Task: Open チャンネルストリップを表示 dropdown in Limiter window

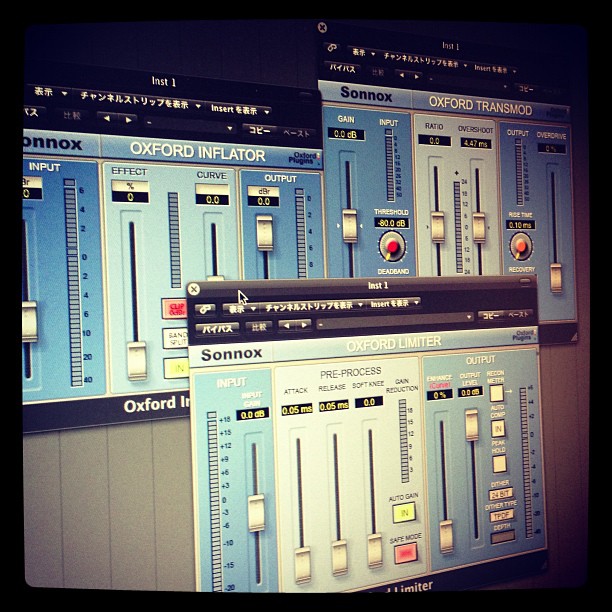Action: pos(313,307)
